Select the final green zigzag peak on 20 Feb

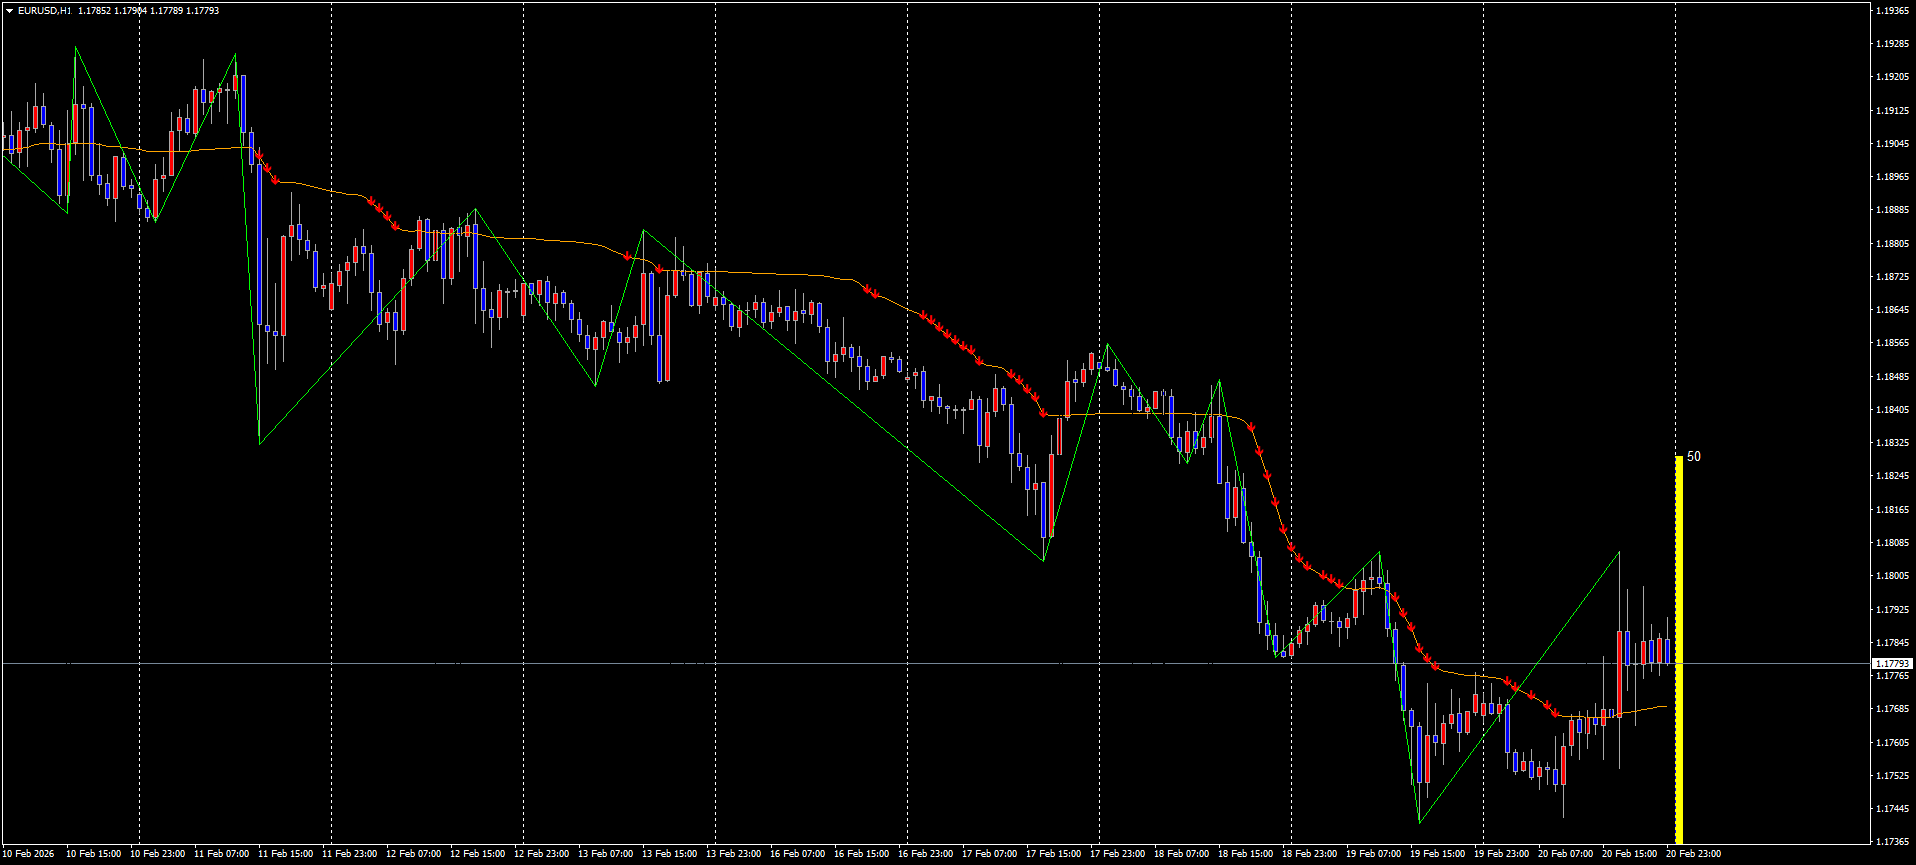[1619, 552]
